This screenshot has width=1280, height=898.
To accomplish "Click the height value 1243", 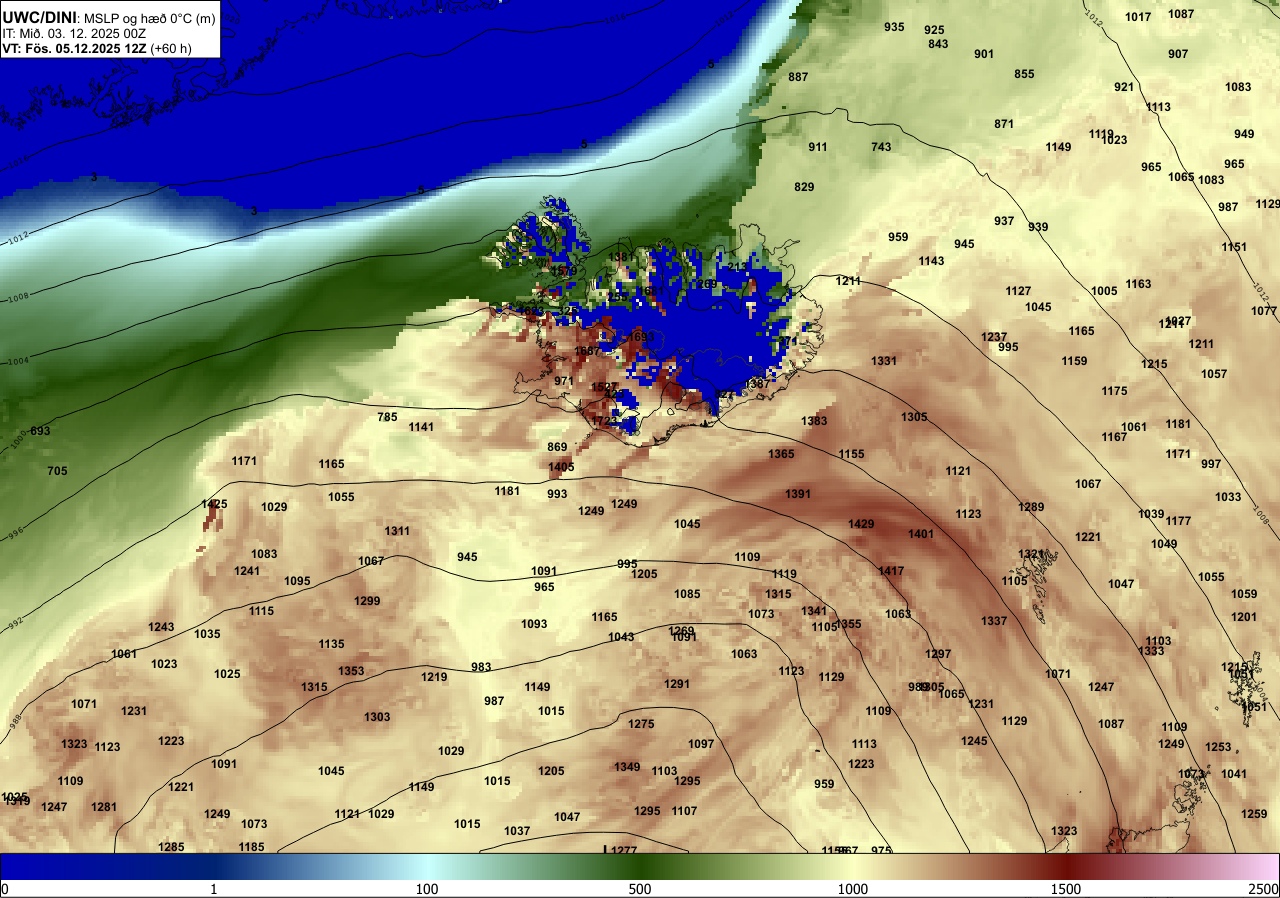I will (161, 627).
